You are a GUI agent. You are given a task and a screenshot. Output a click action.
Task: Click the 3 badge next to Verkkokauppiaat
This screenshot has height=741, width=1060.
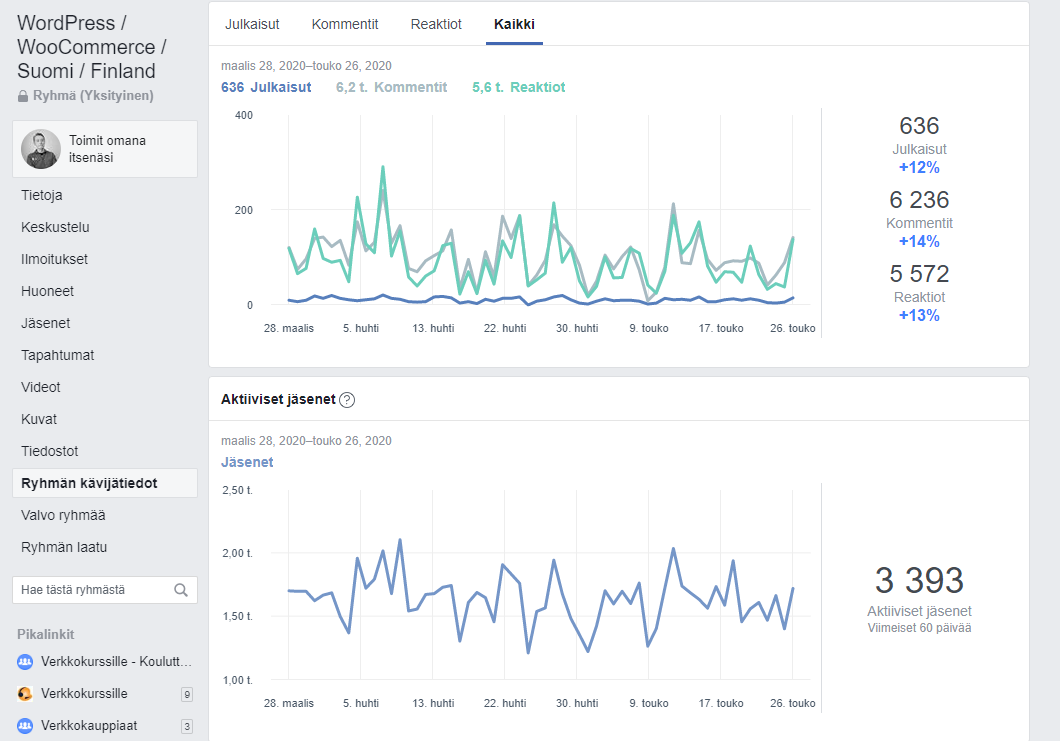[187, 726]
